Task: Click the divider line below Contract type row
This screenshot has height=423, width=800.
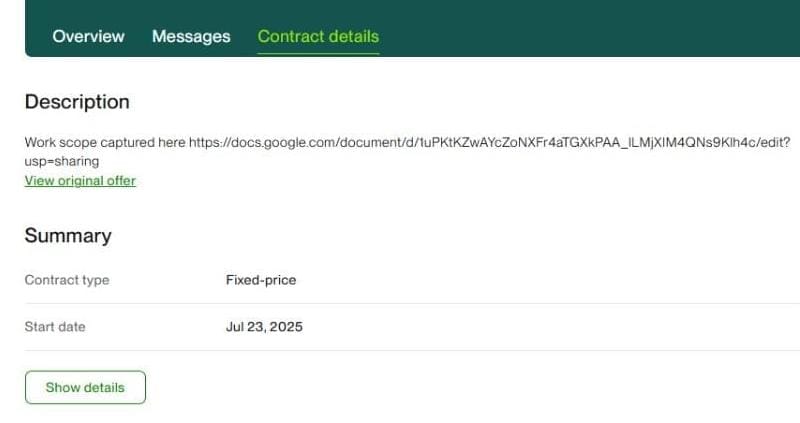Action: coord(400,303)
